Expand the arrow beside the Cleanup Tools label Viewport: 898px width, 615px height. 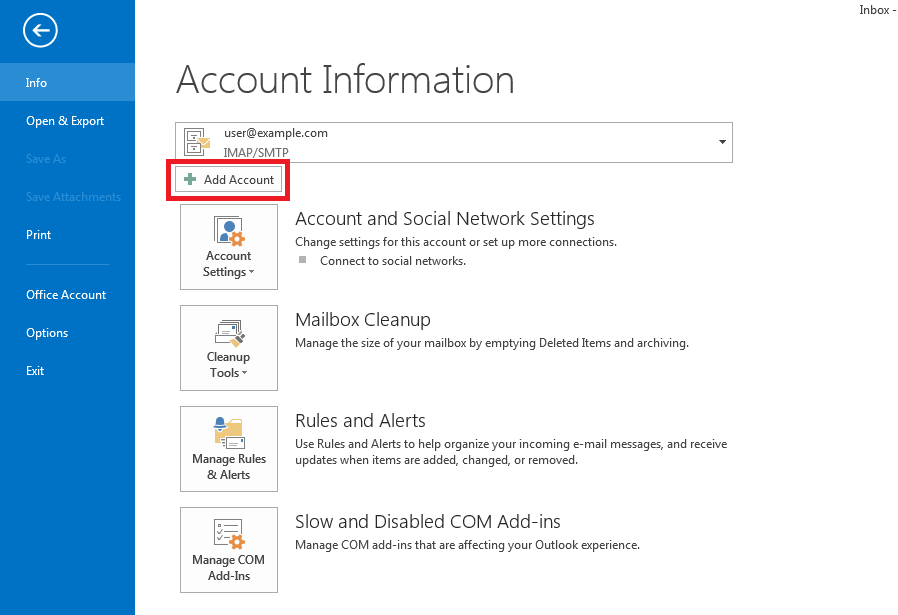(245, 374)
